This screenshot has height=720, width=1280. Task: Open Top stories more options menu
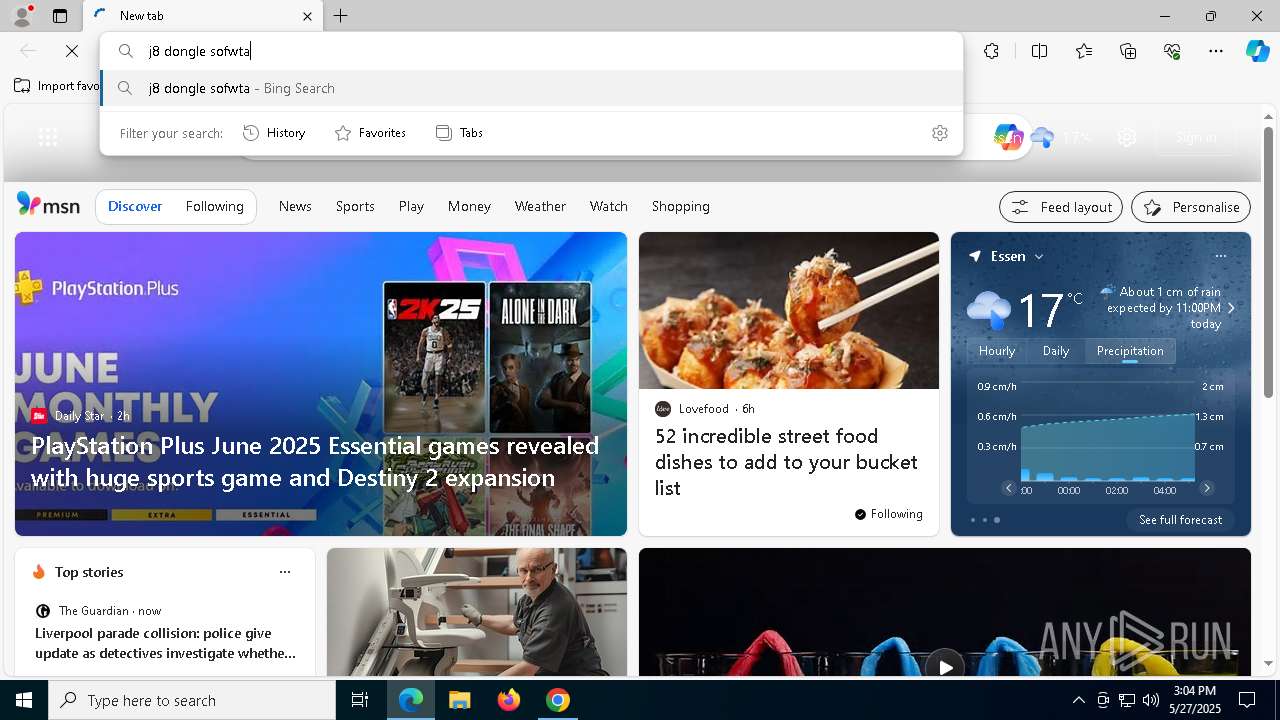tap(285, 572)
